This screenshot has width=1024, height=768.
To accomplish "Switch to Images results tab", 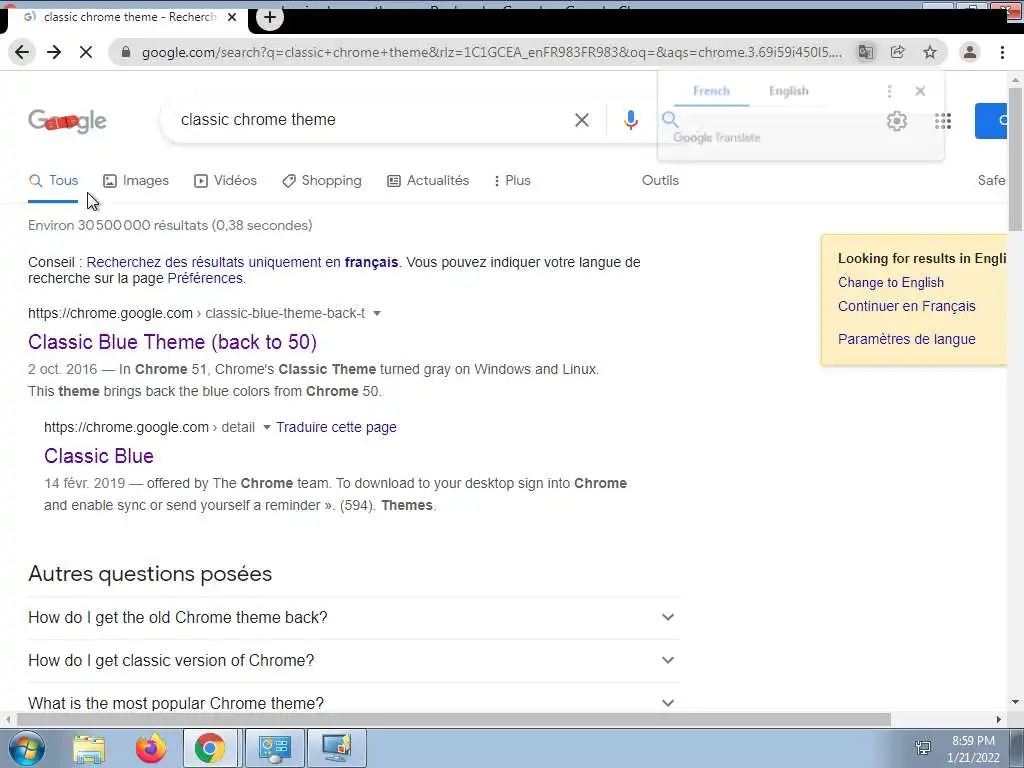I will coord(136,181).
